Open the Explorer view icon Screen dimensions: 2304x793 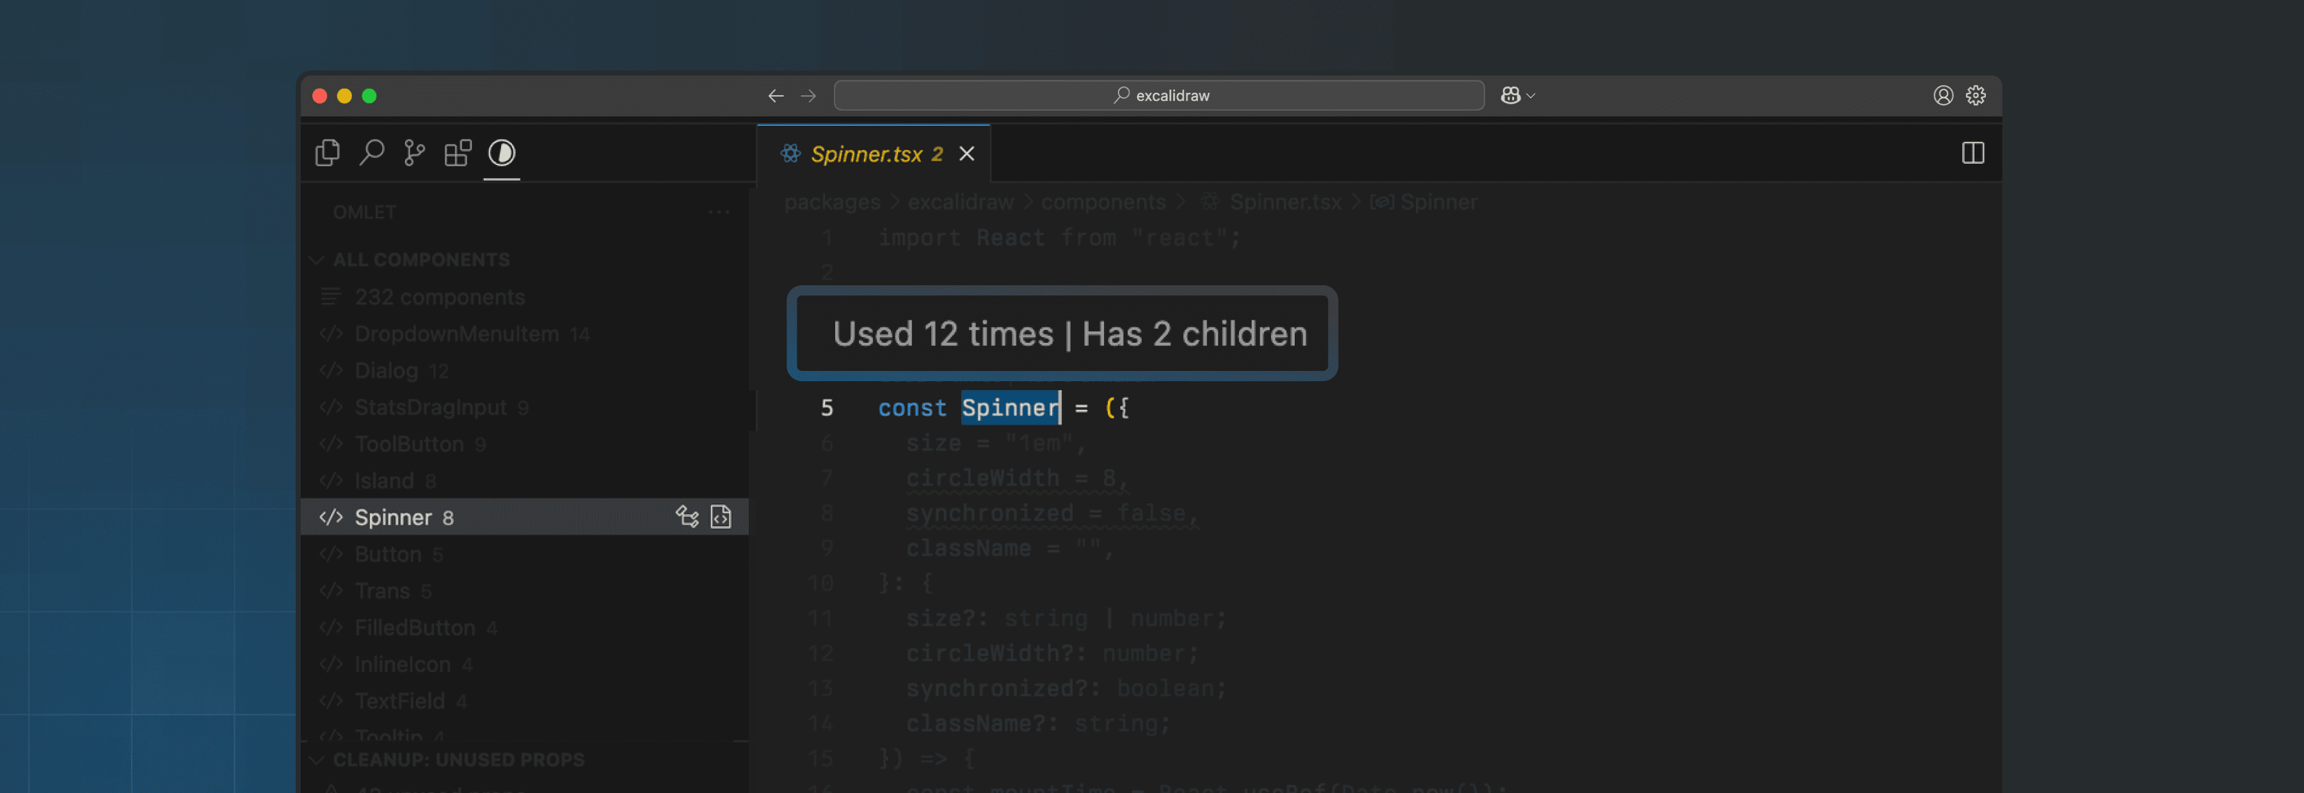327,153
